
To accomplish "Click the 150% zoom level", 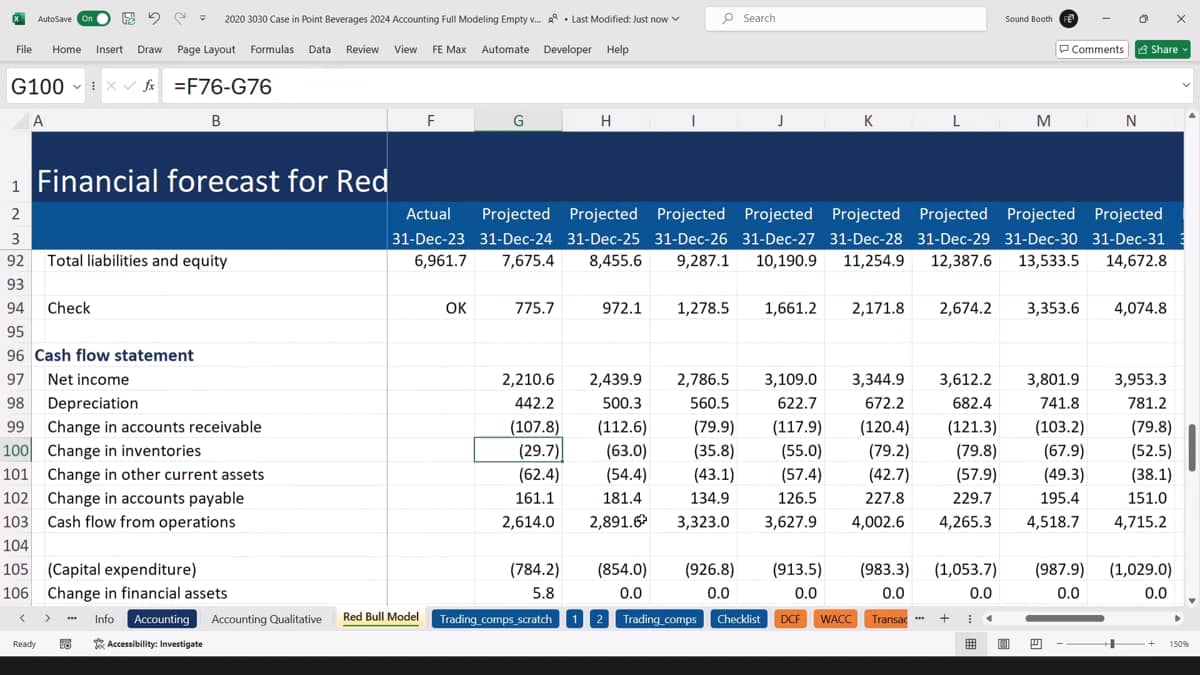I will click(x=1177, y=644).
